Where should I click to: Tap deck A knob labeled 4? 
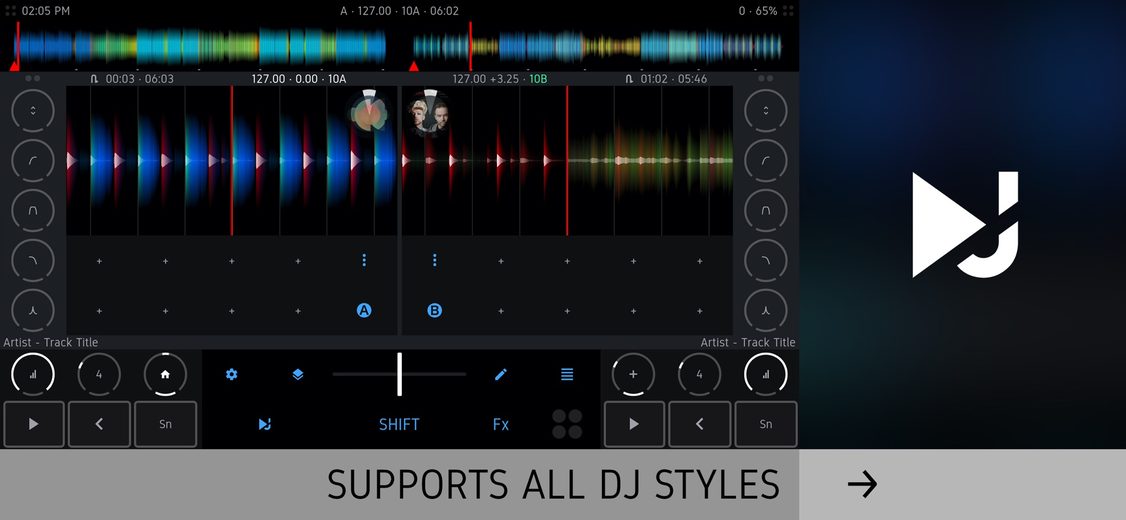click(99, 374)
